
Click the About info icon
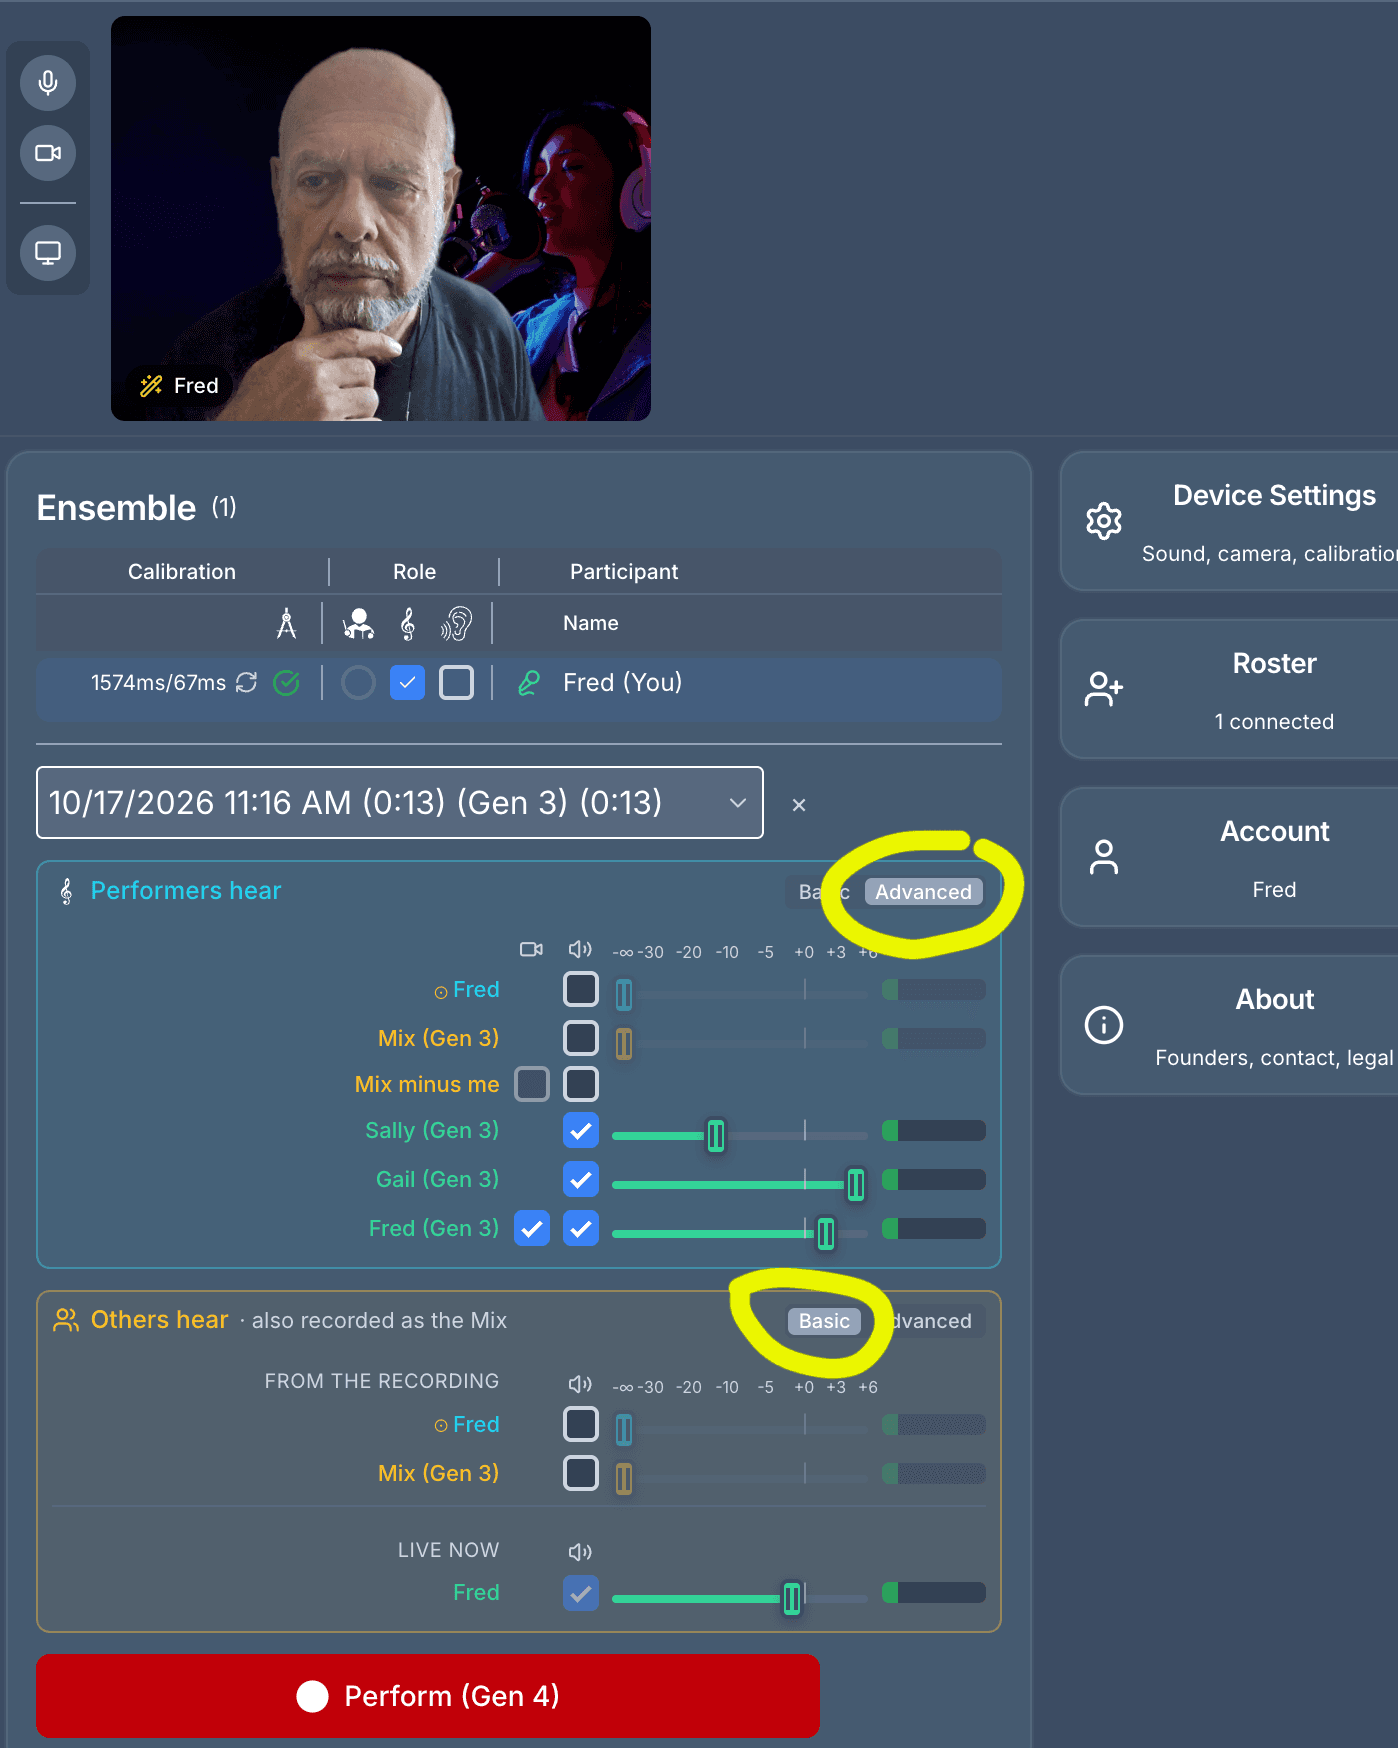point(1104,1025)
